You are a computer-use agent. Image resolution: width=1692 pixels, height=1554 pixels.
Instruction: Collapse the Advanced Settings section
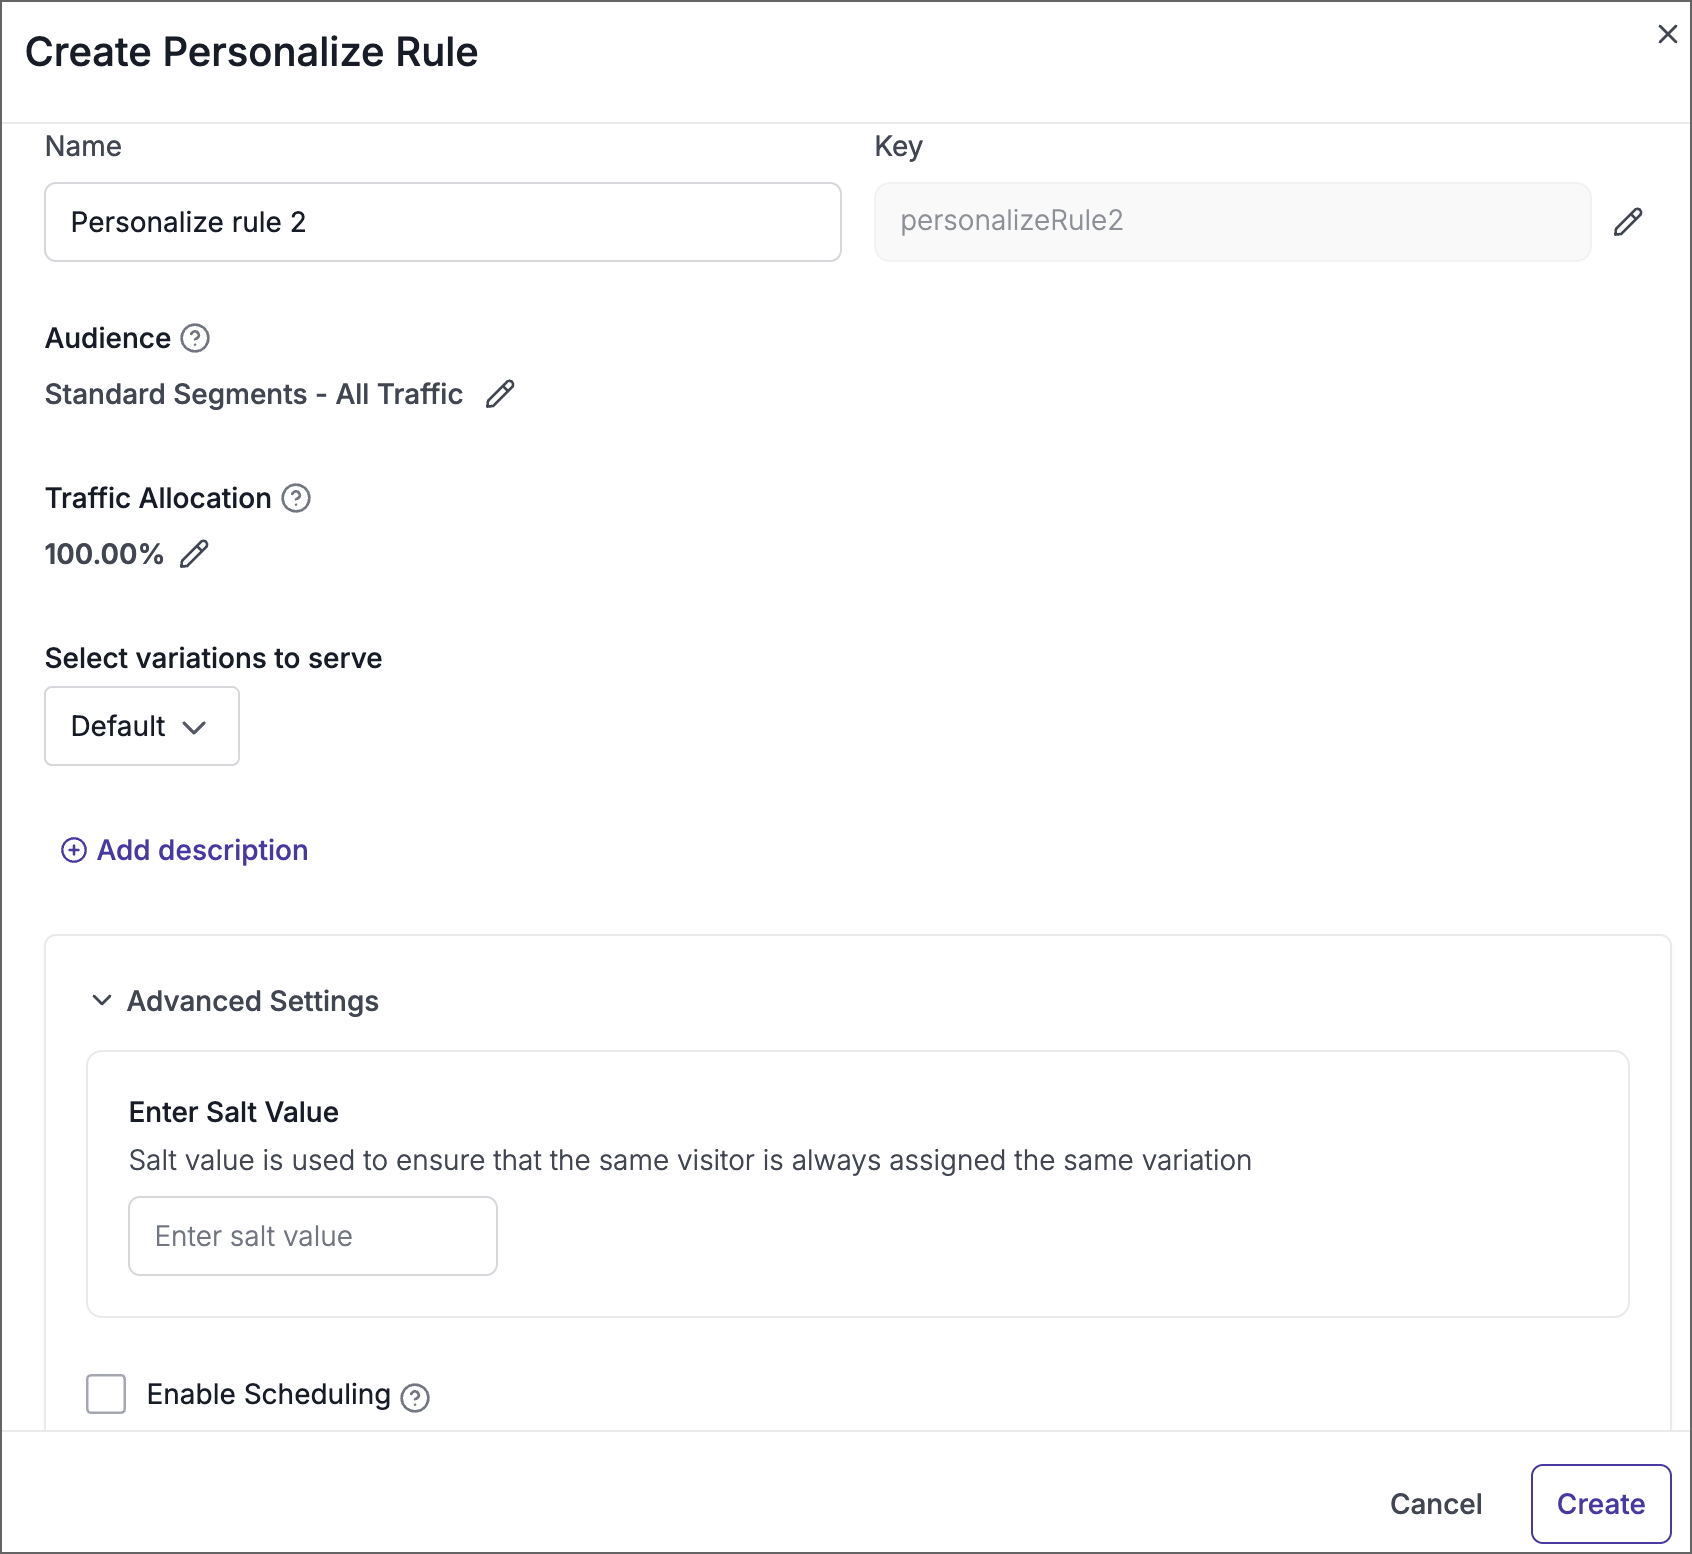tap(100, 1001)
